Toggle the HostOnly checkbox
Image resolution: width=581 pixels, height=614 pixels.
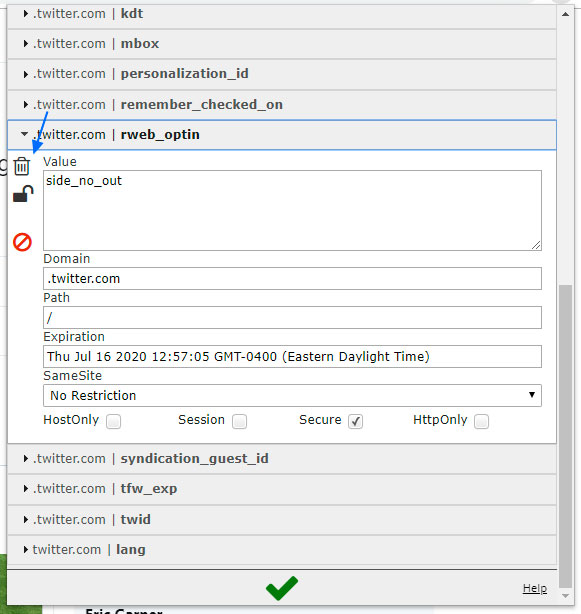tap(114, 421)
